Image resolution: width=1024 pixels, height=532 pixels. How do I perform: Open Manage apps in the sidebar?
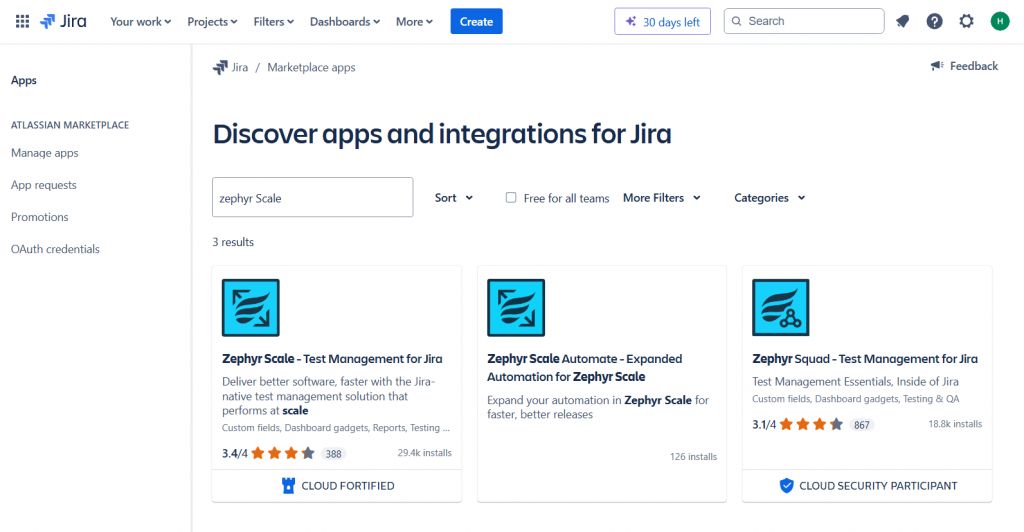[x=44, y=153]
